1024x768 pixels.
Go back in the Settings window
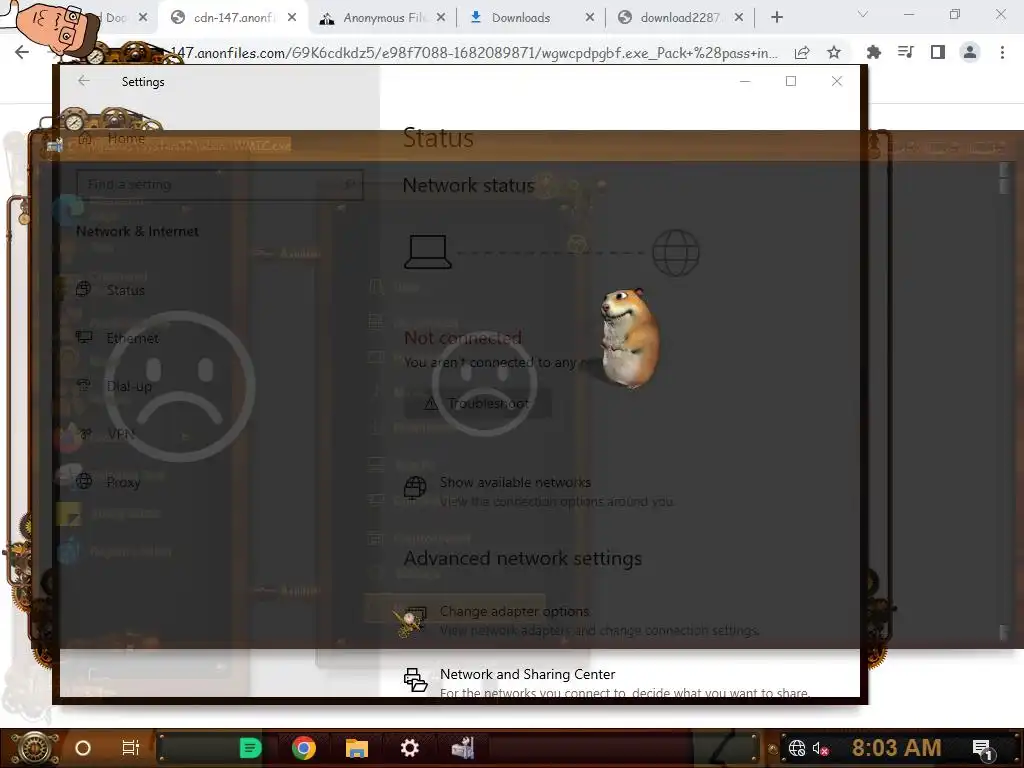tap(84, 81)
